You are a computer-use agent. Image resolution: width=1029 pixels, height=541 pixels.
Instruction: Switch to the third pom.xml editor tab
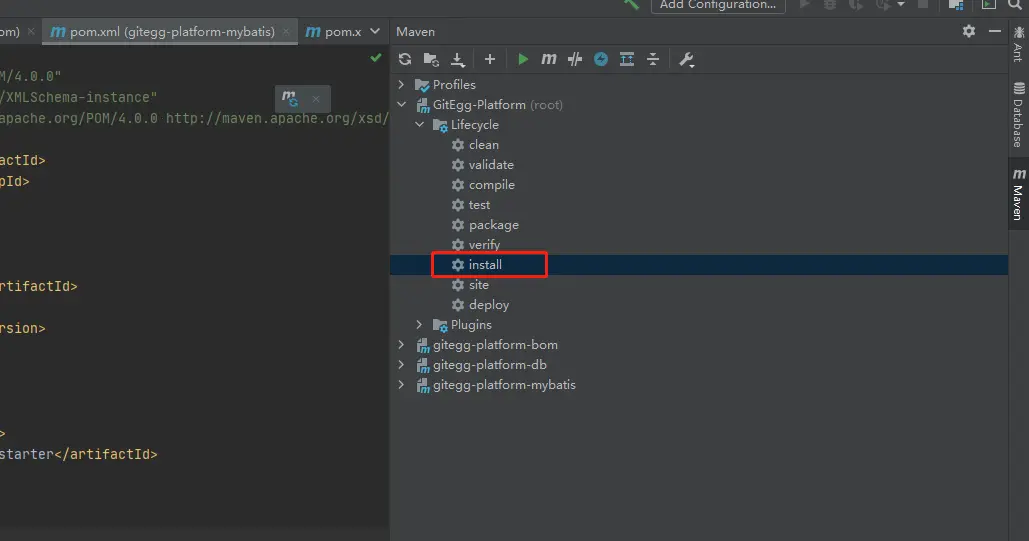click(x=334, y=32)
